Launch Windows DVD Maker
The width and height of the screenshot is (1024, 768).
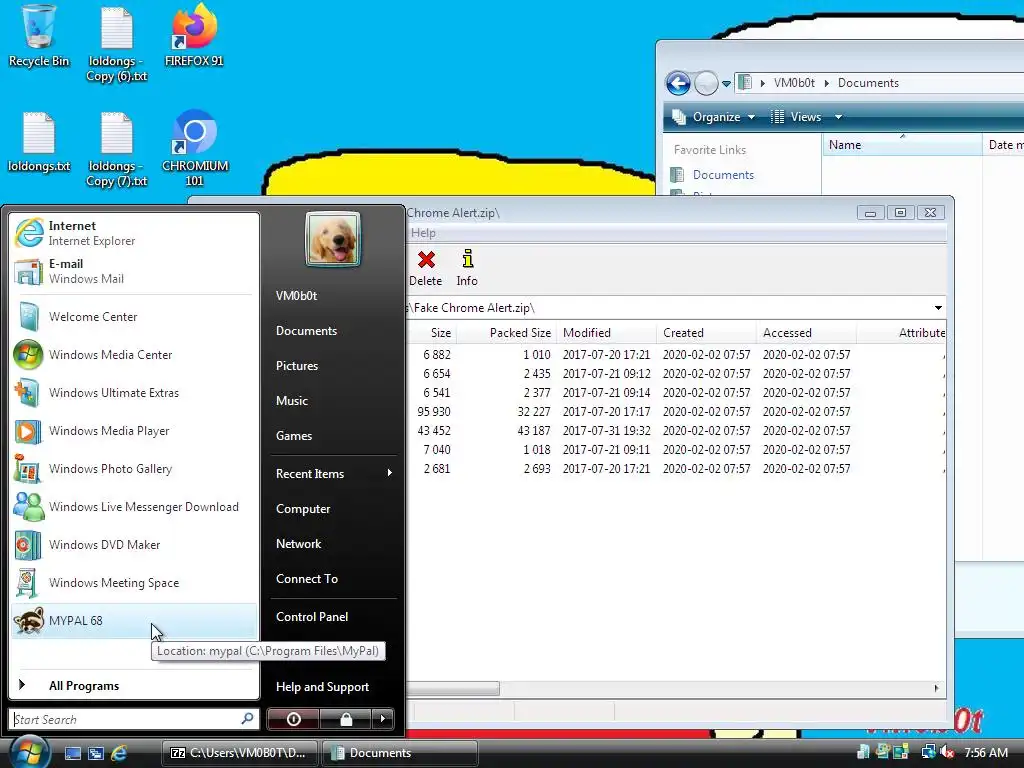(134, 545)
